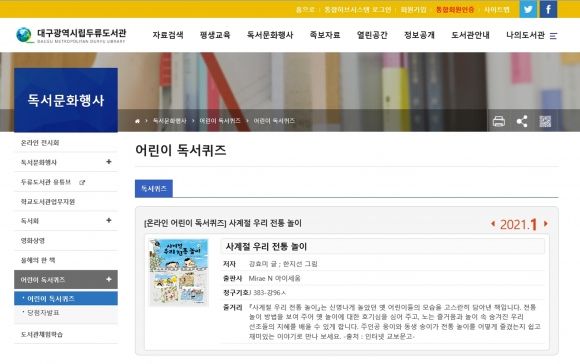Click the book cover thumbnail
580x364 pixels.
(x=178, y=273)
